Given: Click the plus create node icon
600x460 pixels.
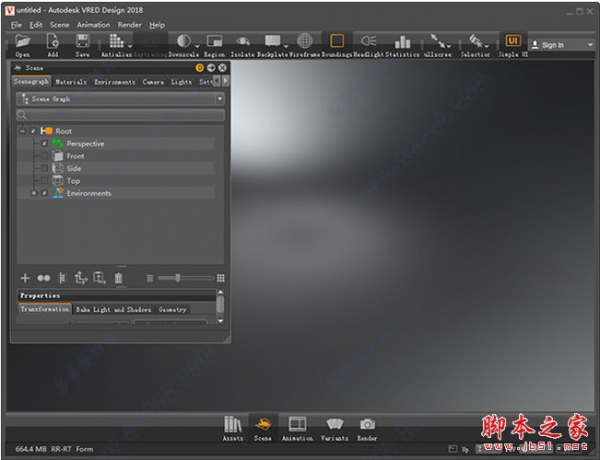Looking at the screenshot, I should click(25, 278).
